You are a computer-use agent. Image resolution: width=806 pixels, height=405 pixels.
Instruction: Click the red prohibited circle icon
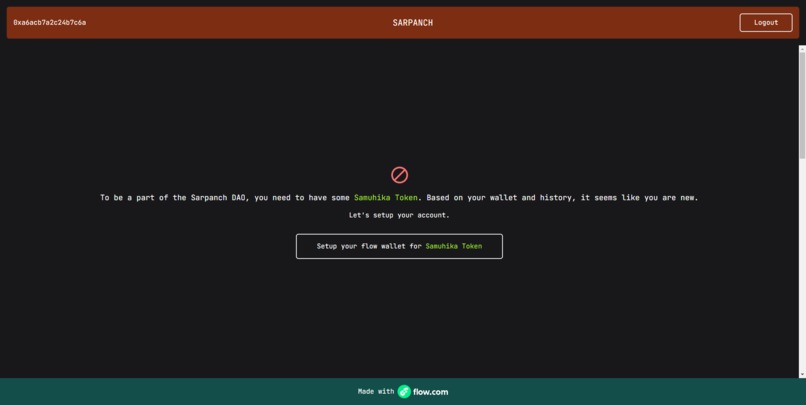pyautogui.click(x=399, y=175)
